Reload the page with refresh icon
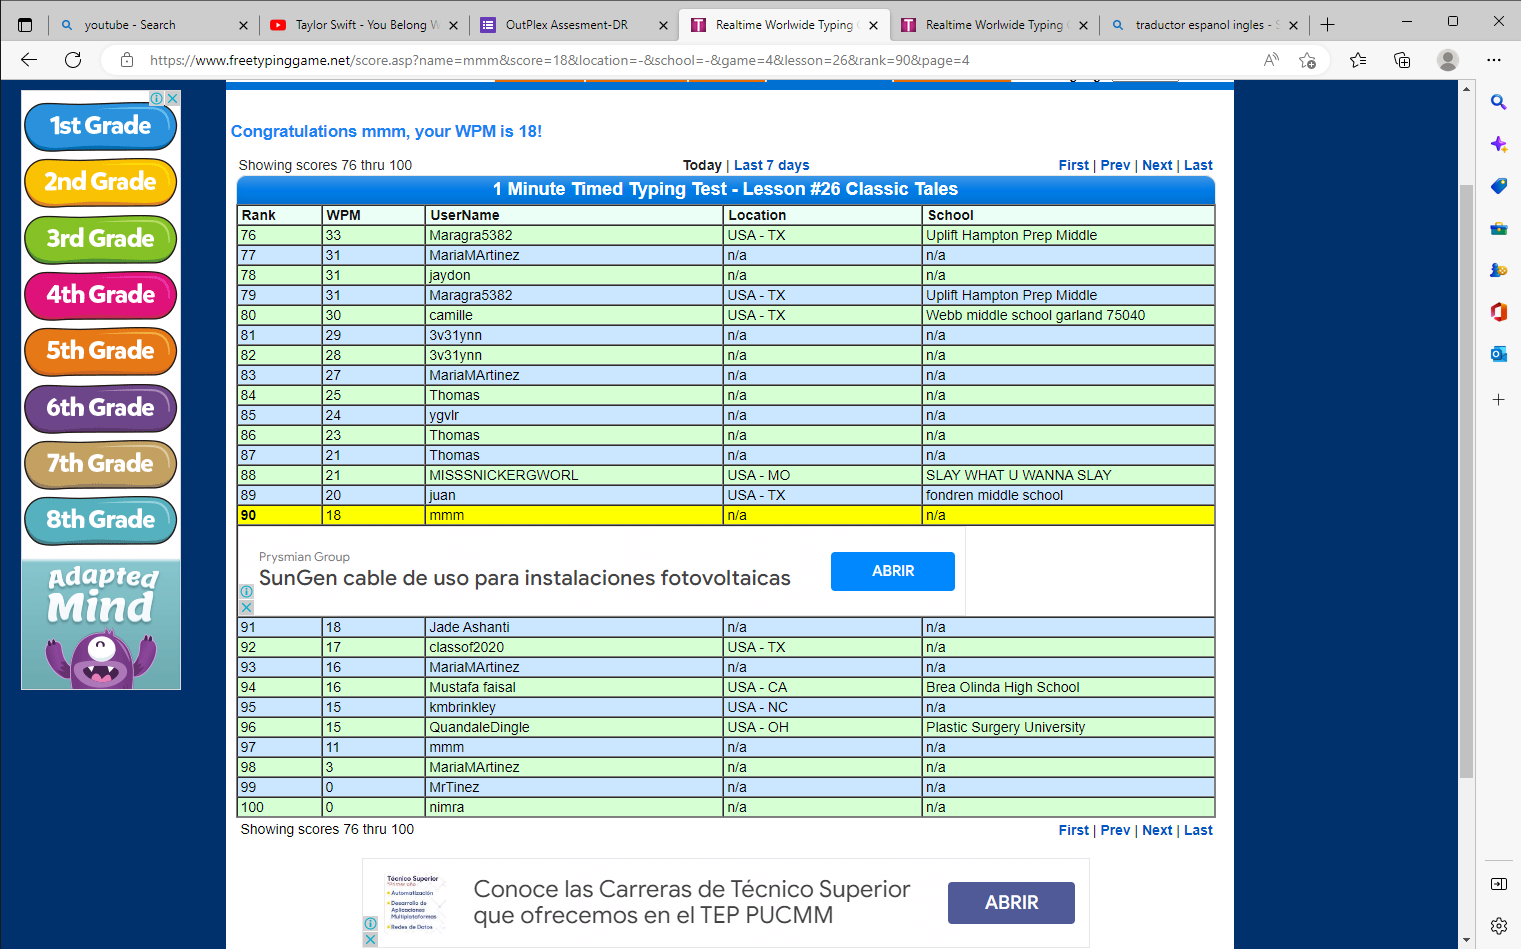1521x949 pixels. 73,60
